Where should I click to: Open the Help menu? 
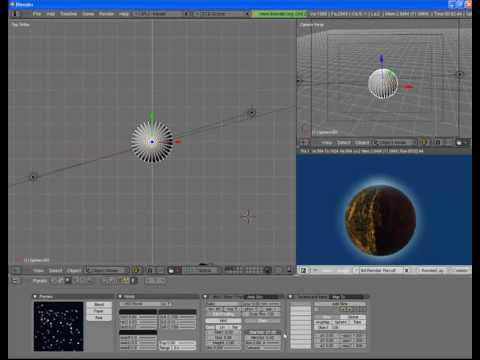tap(124, 14)
